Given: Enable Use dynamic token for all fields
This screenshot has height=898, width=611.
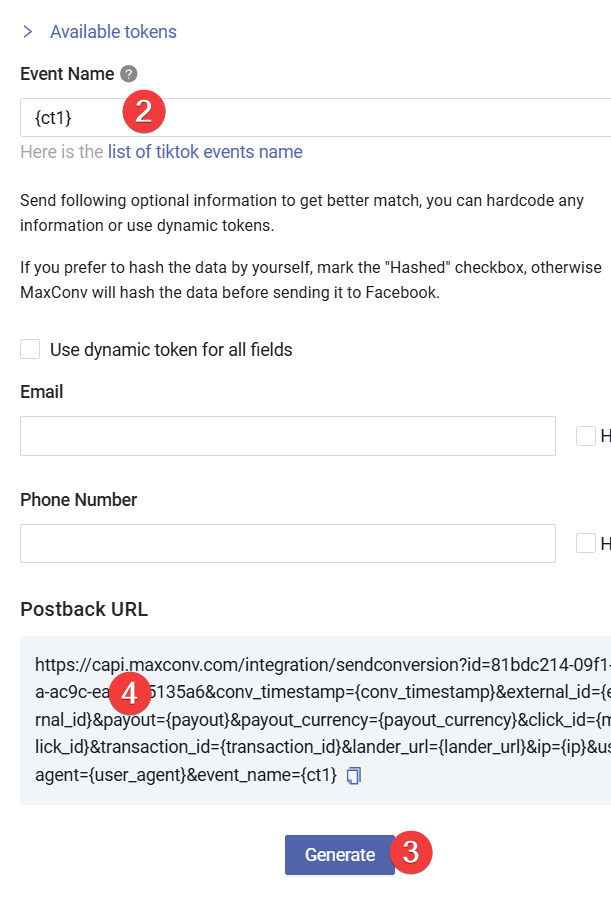Looking at the screenshot, I should pyautogui.click(x=30, y=349).
